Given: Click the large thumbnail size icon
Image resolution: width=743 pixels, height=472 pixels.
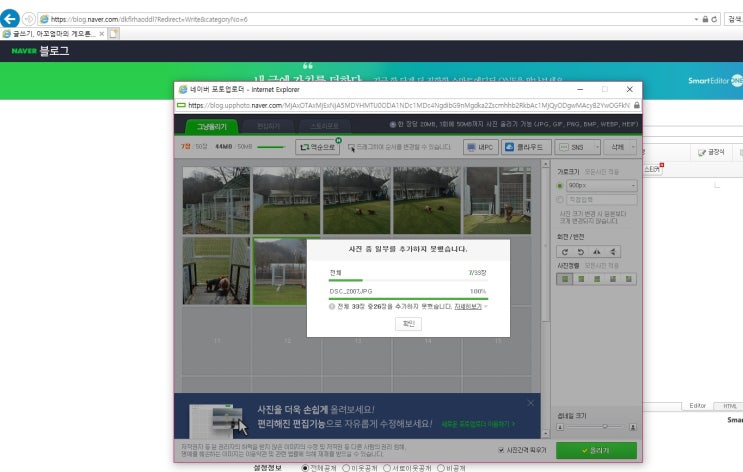Looking at the screenshot, I should pyautogui.click(x=633, y=427).
